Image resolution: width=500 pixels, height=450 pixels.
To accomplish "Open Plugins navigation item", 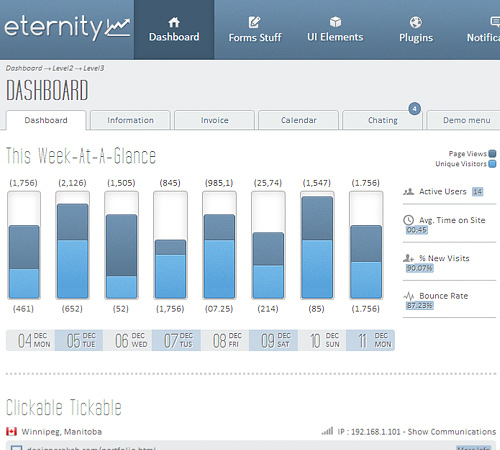I will 416,30.
